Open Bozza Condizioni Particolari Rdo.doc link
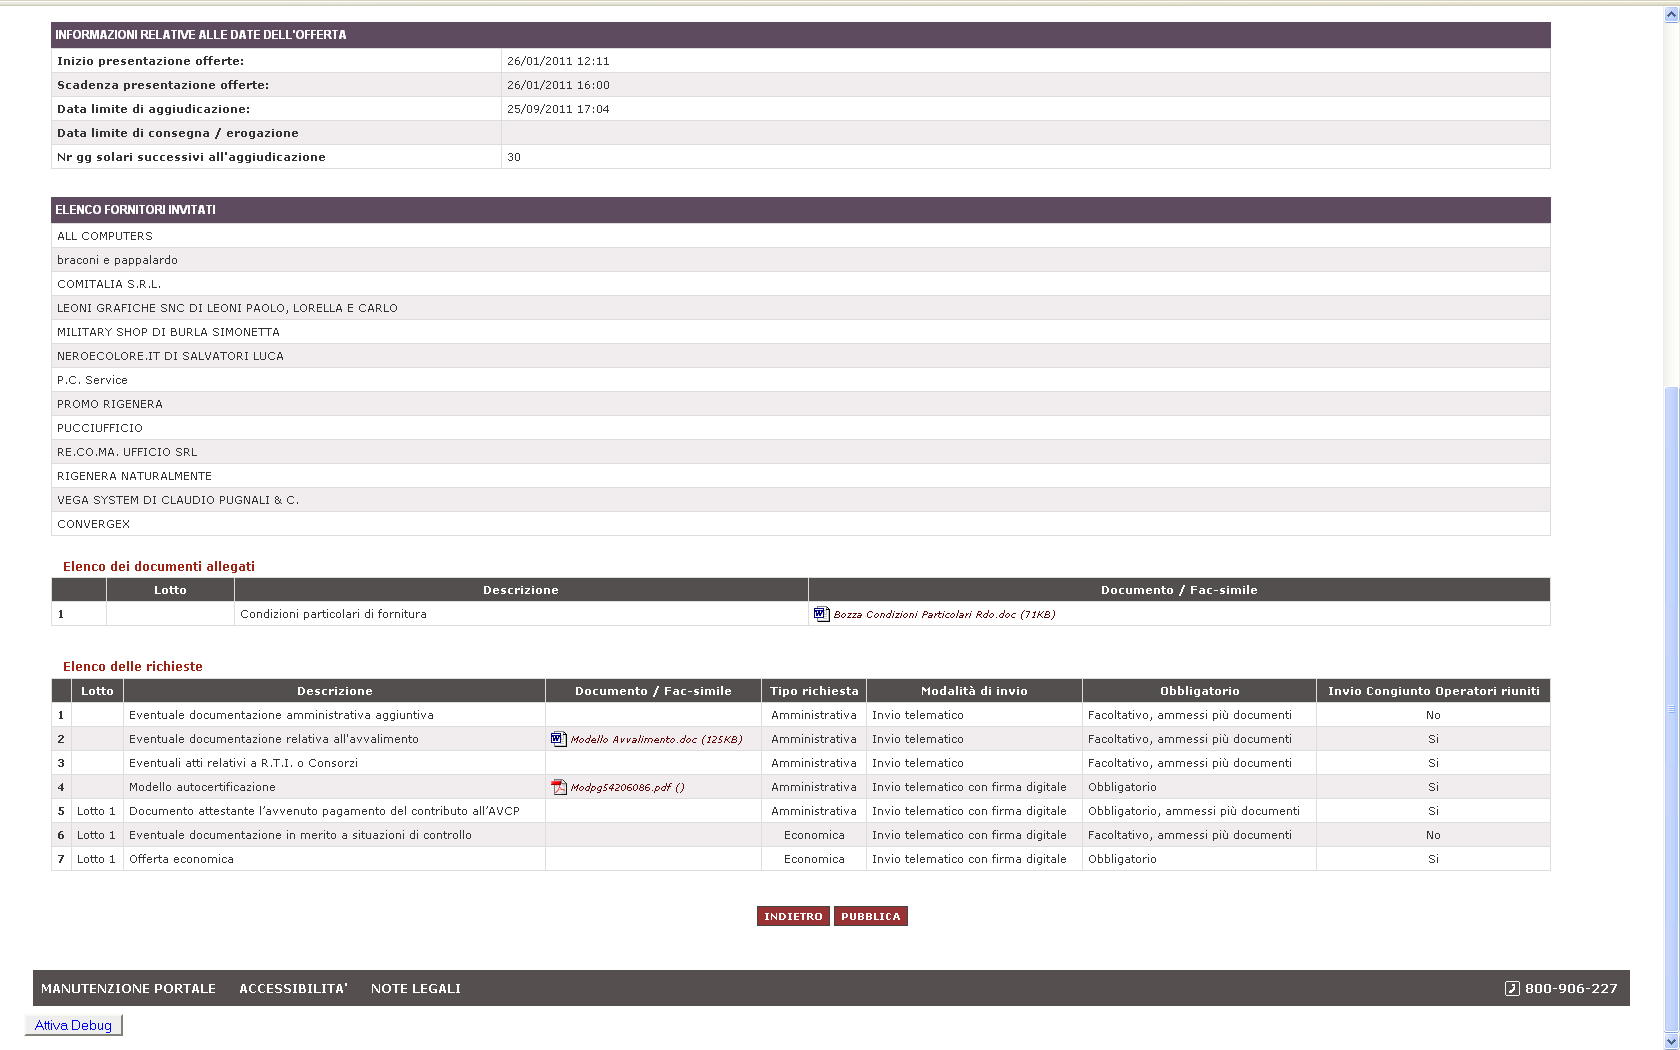This screenshot has height=1050, width=1680. 944,614
